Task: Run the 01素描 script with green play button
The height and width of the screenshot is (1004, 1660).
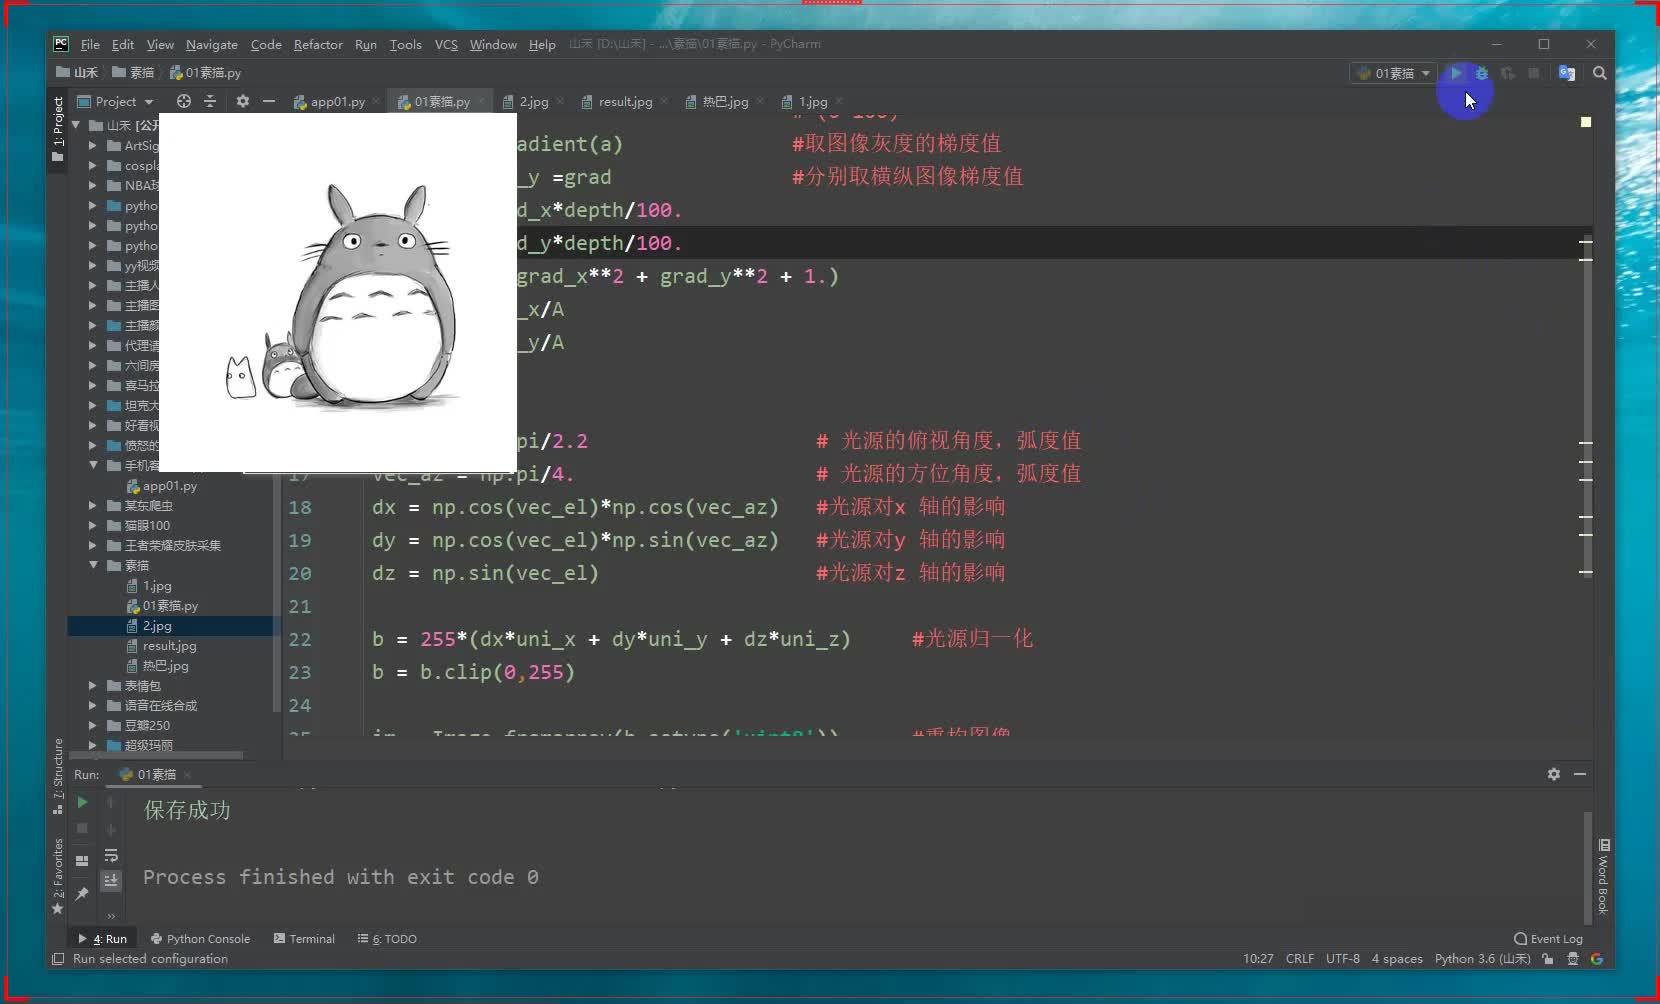Action: tap(1456, 73)
